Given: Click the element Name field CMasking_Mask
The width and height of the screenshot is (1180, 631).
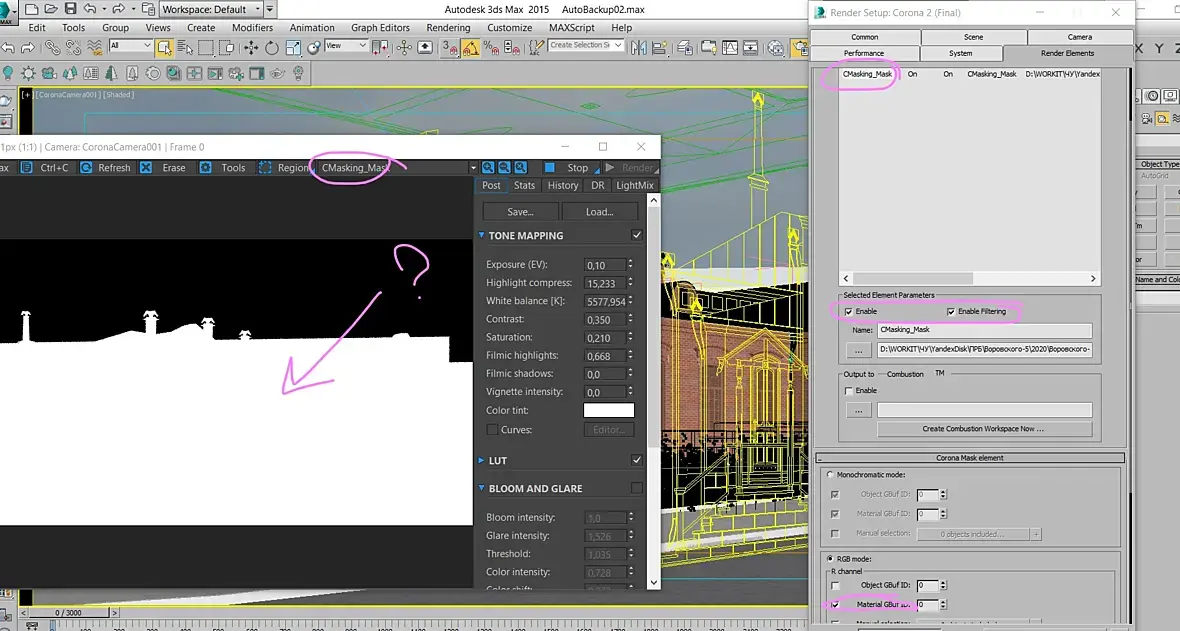Looking at the screenshot, I should (x=984, y=330).
